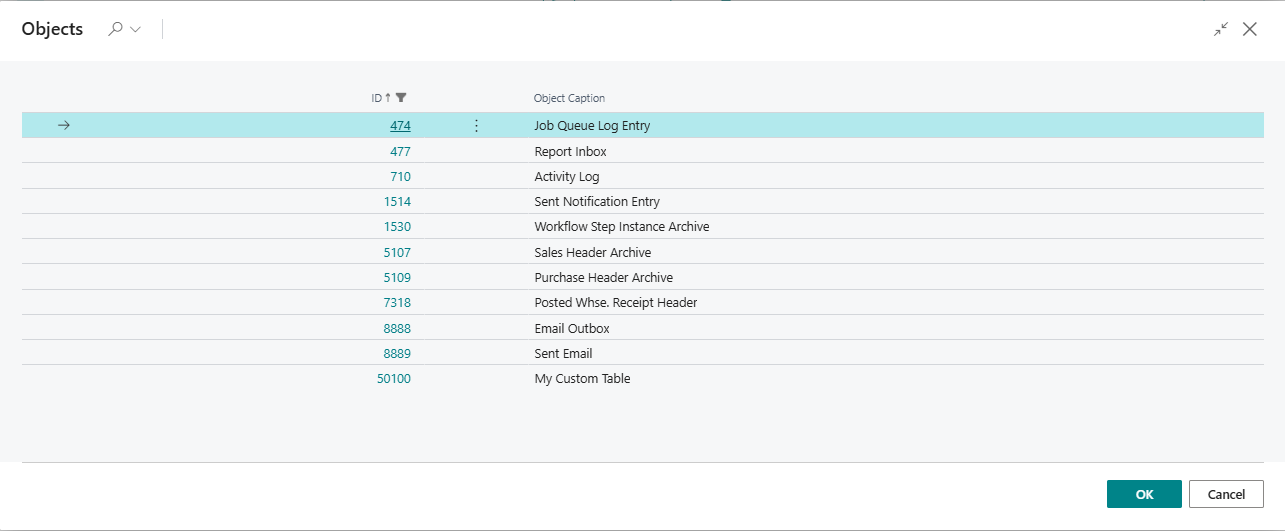Open ID link 8889
The image size is (1285, 531).
(x=397, y=354)
